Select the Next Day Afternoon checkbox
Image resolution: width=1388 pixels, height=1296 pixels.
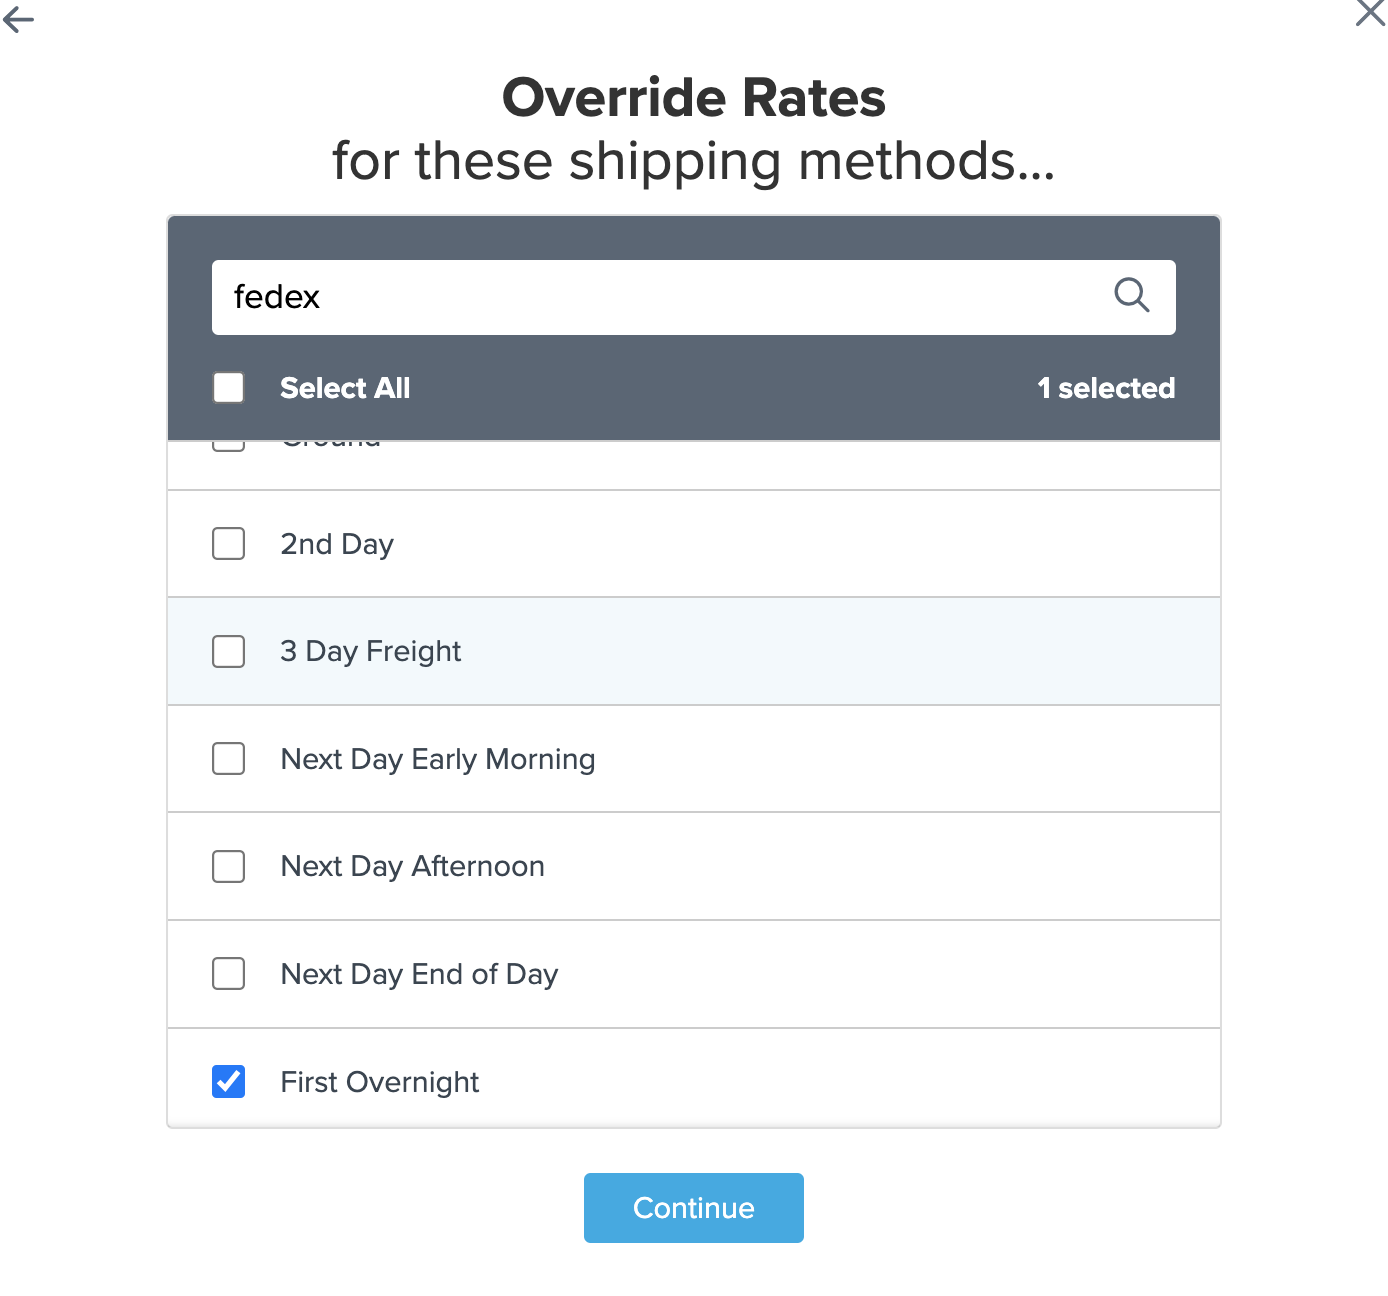coord(229,866)
